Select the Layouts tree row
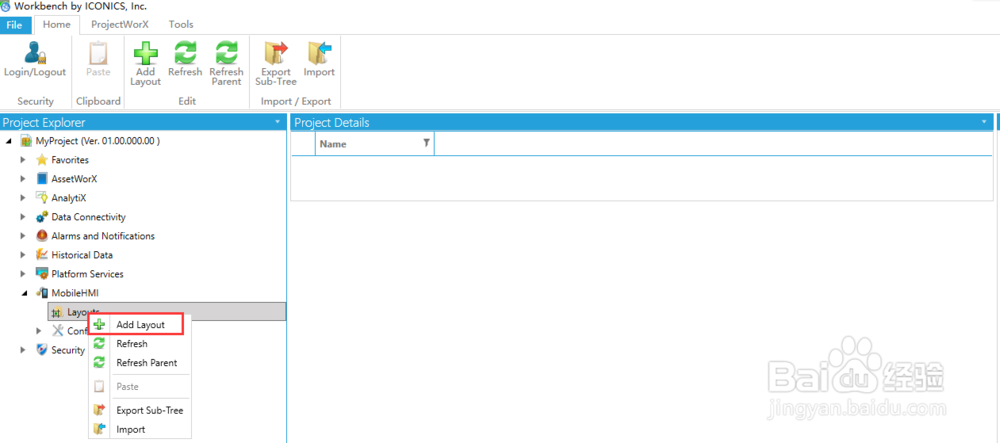Screen dimensions: 1000x443 167,312
